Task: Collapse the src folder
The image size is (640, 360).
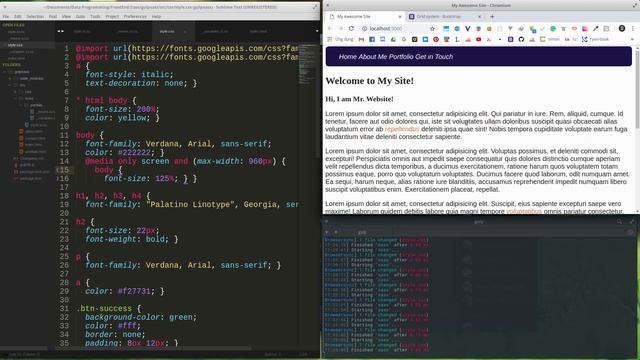Action: click(10, 85)
